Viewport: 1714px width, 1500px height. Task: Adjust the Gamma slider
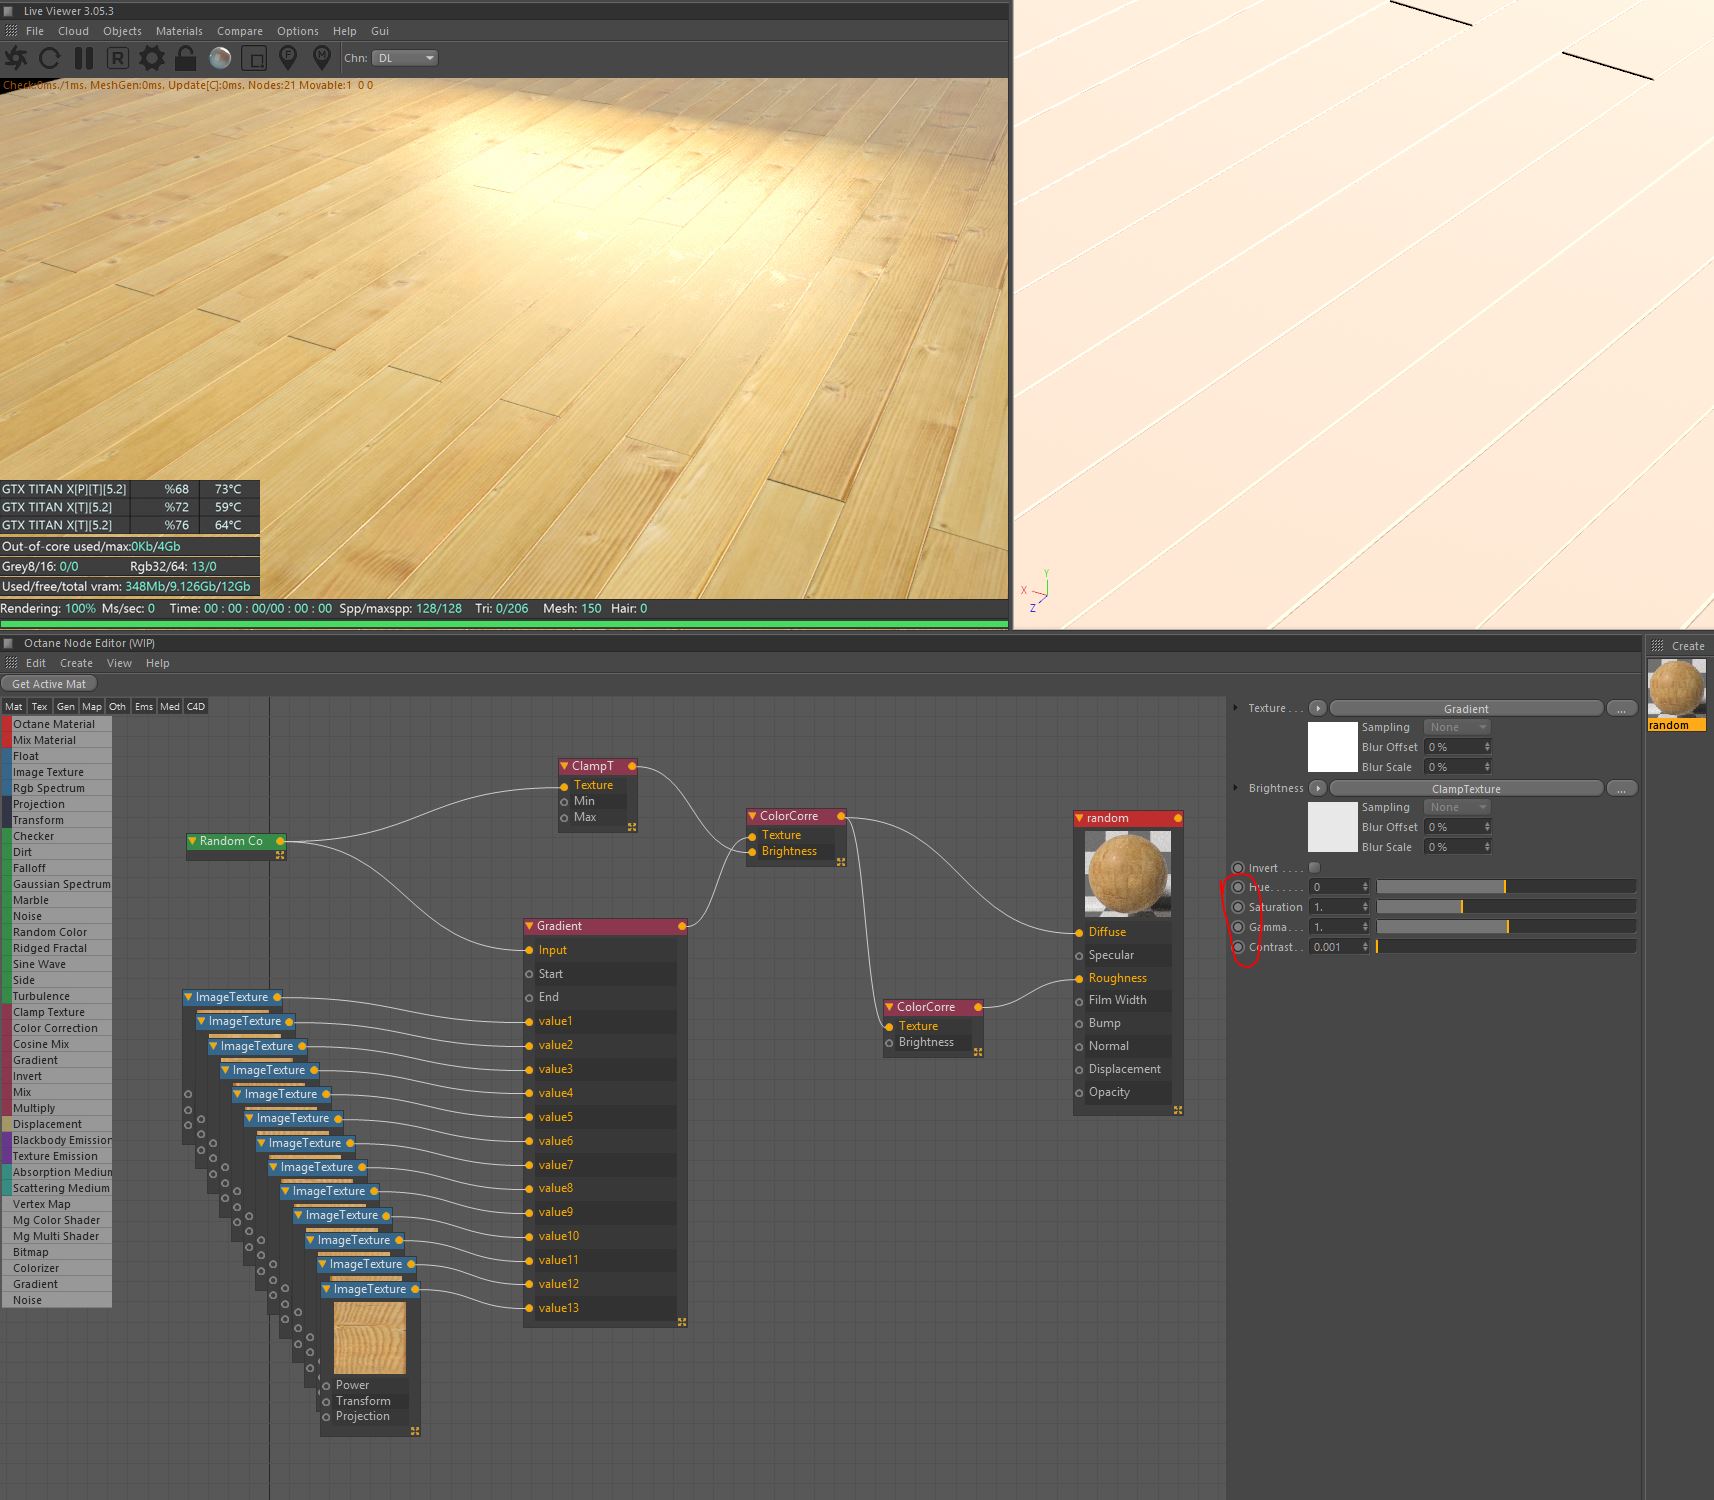pyautogui.click(x=1506, y=927)
